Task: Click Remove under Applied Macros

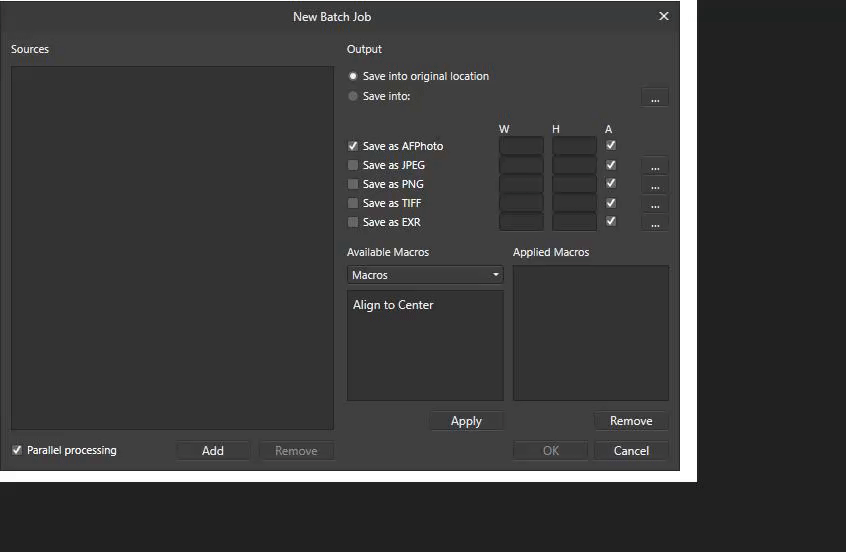Action: pyautogui.click(x=631, y=421)
